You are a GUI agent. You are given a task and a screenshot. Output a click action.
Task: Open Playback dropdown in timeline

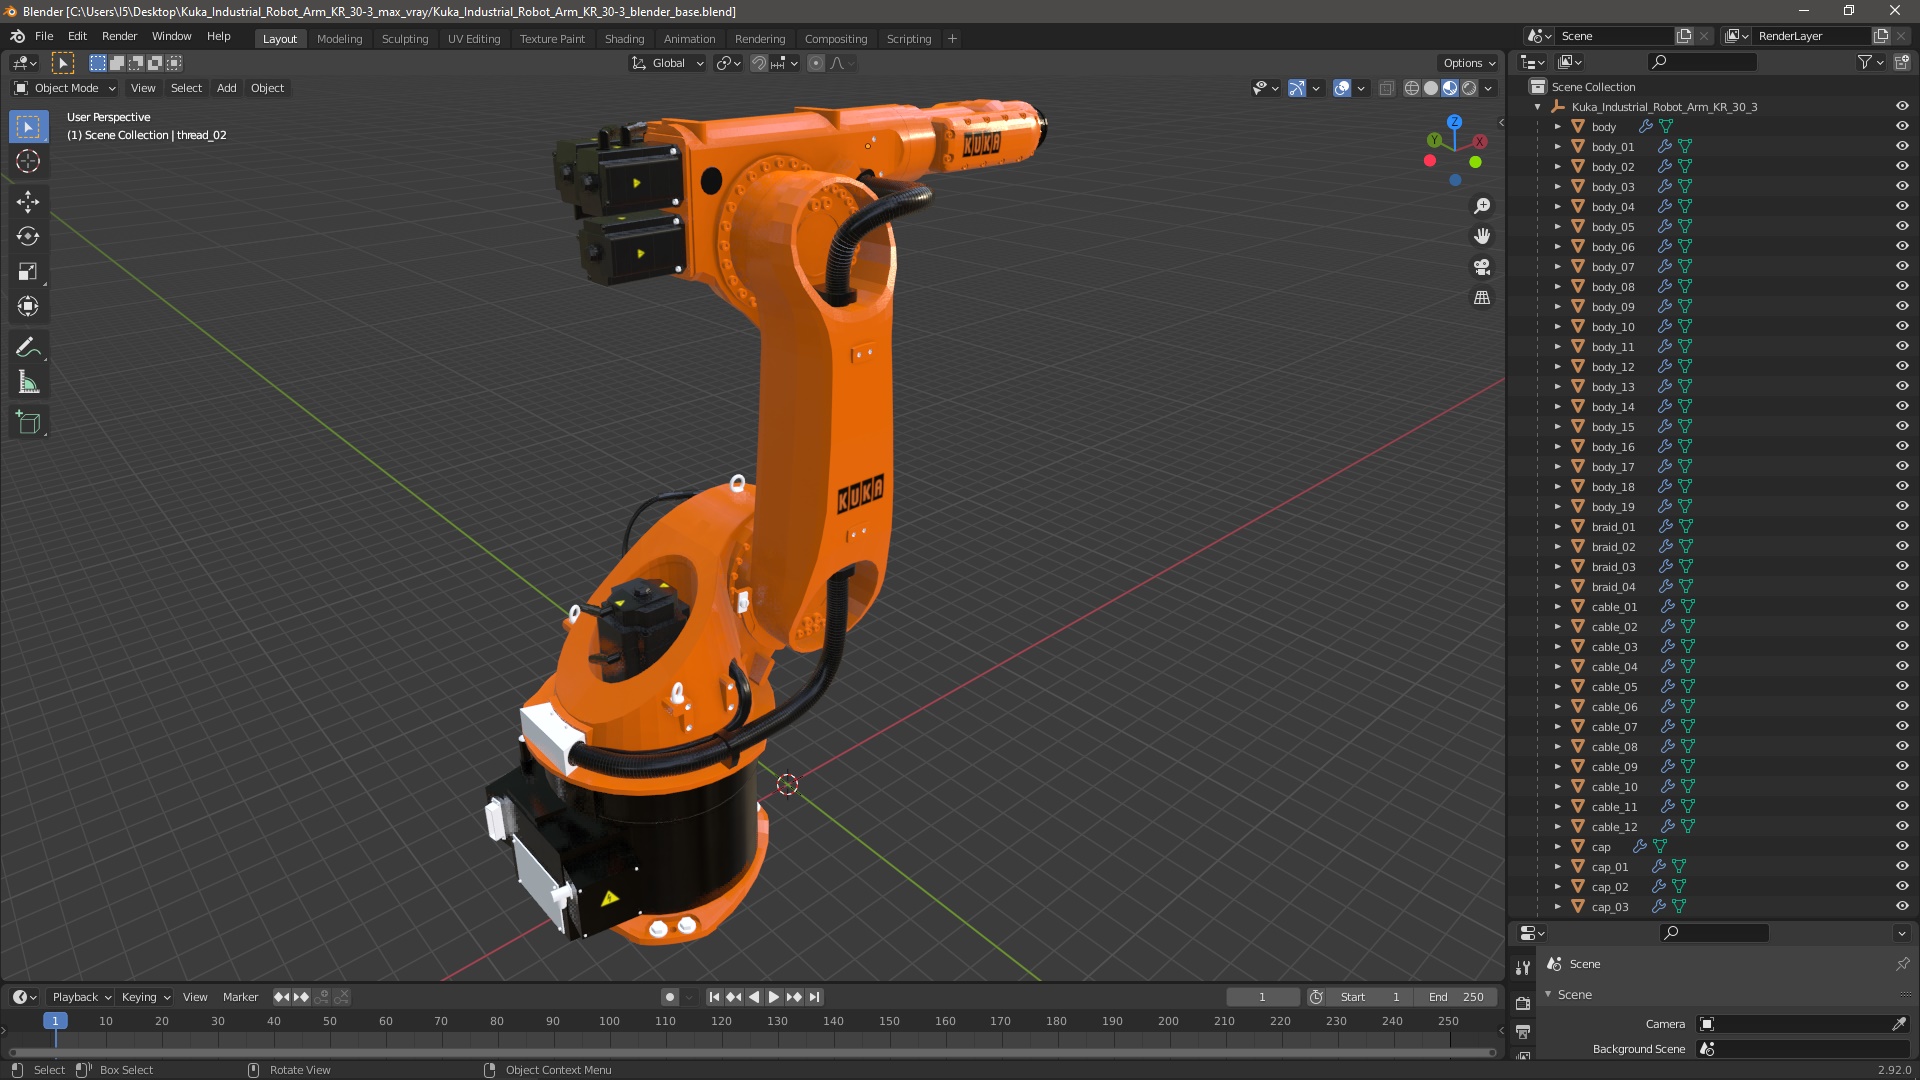(x=81, y=997)
